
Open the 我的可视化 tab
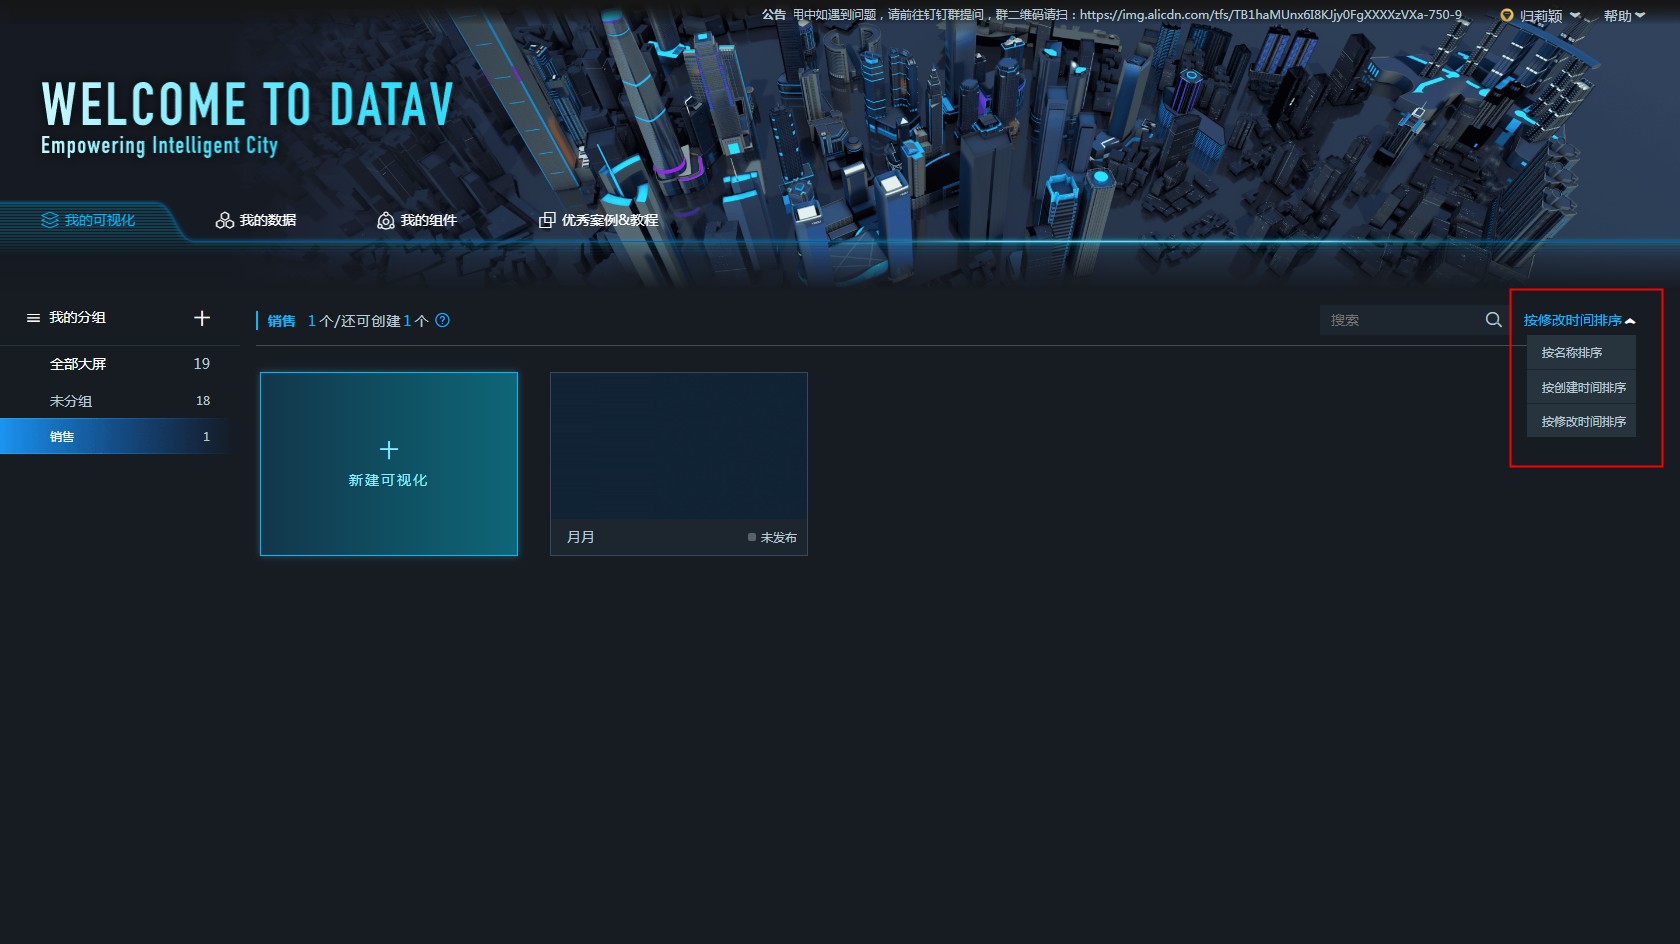pos(89,220)
